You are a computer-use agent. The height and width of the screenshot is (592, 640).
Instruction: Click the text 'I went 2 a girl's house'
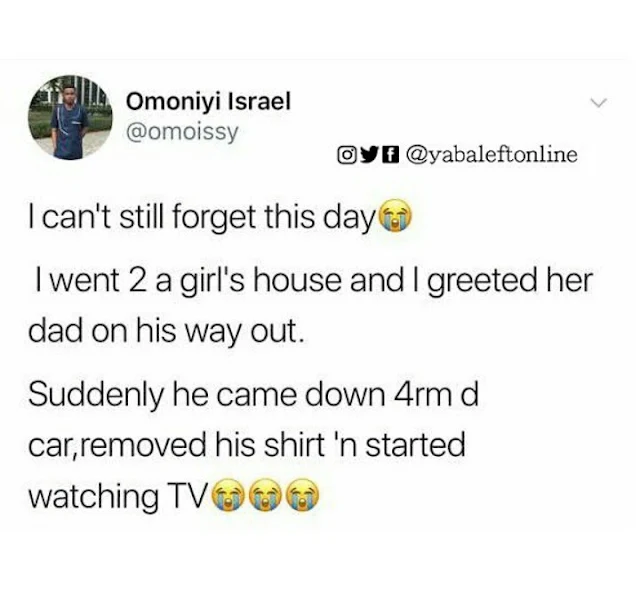(189, 282)
